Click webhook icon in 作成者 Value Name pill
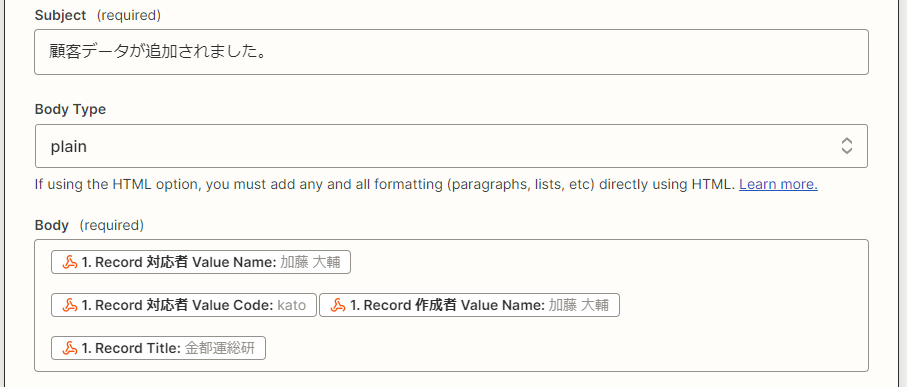The width and height of the screenshot is (907, 387). click(338, 305)
